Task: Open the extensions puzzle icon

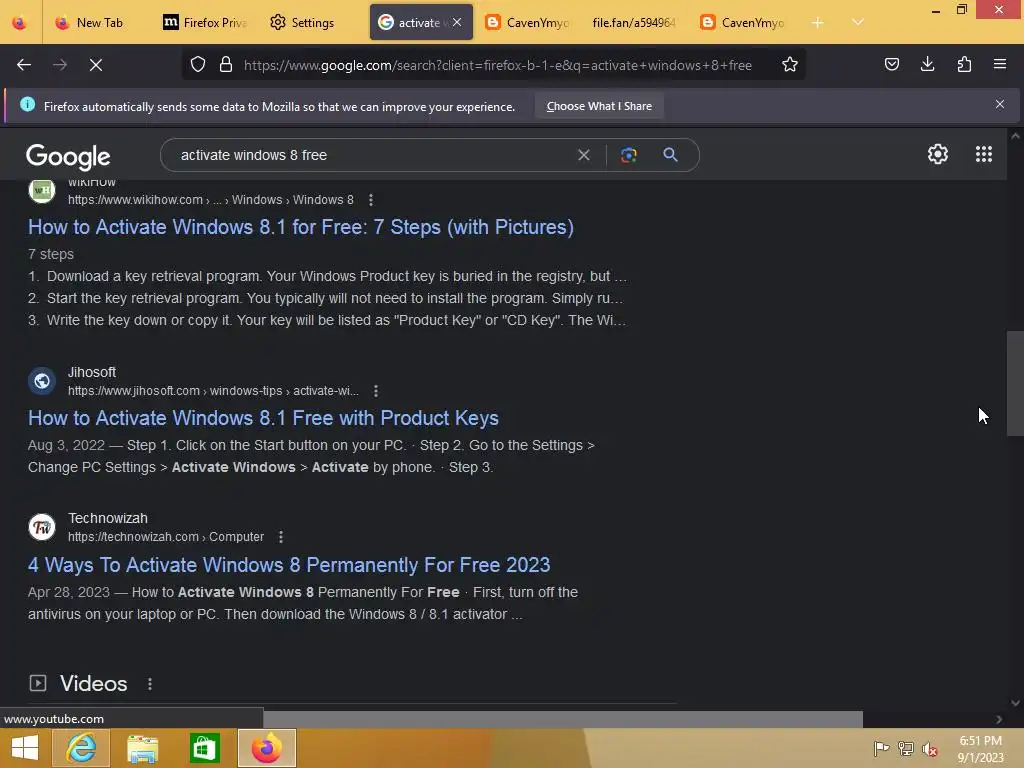Action: point(964,64)
